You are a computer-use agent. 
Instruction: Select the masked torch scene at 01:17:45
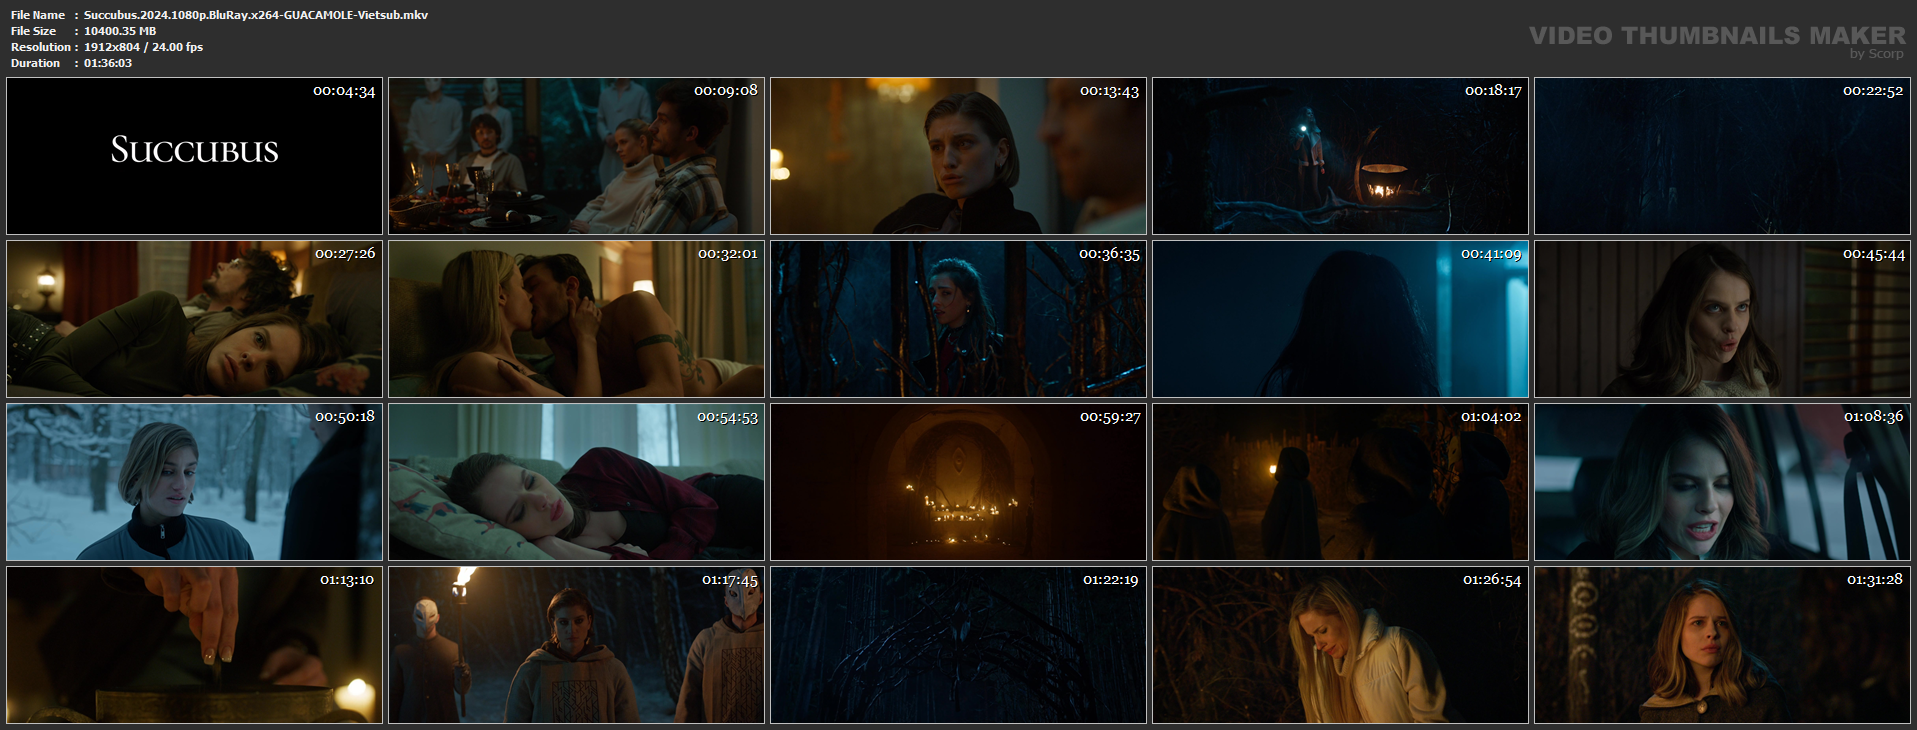576,645
